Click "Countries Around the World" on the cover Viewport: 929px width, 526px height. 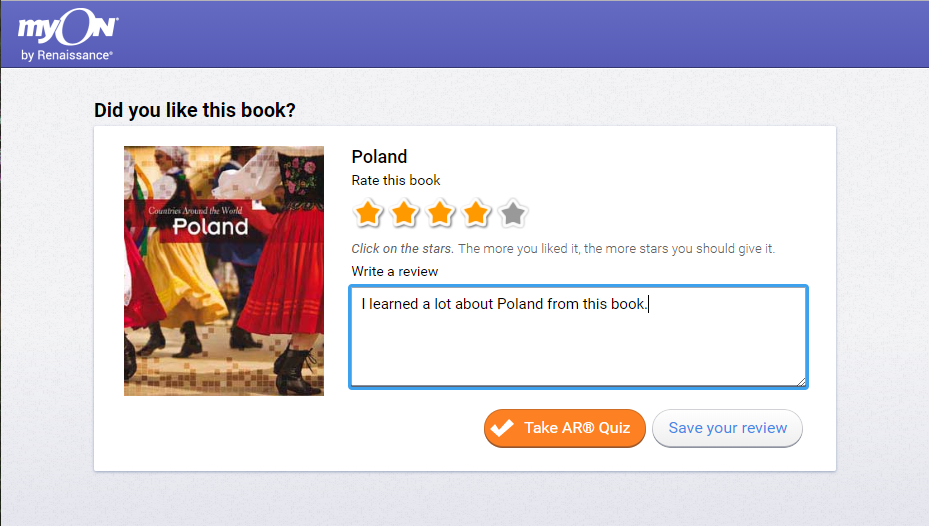(x=198, y=210)
